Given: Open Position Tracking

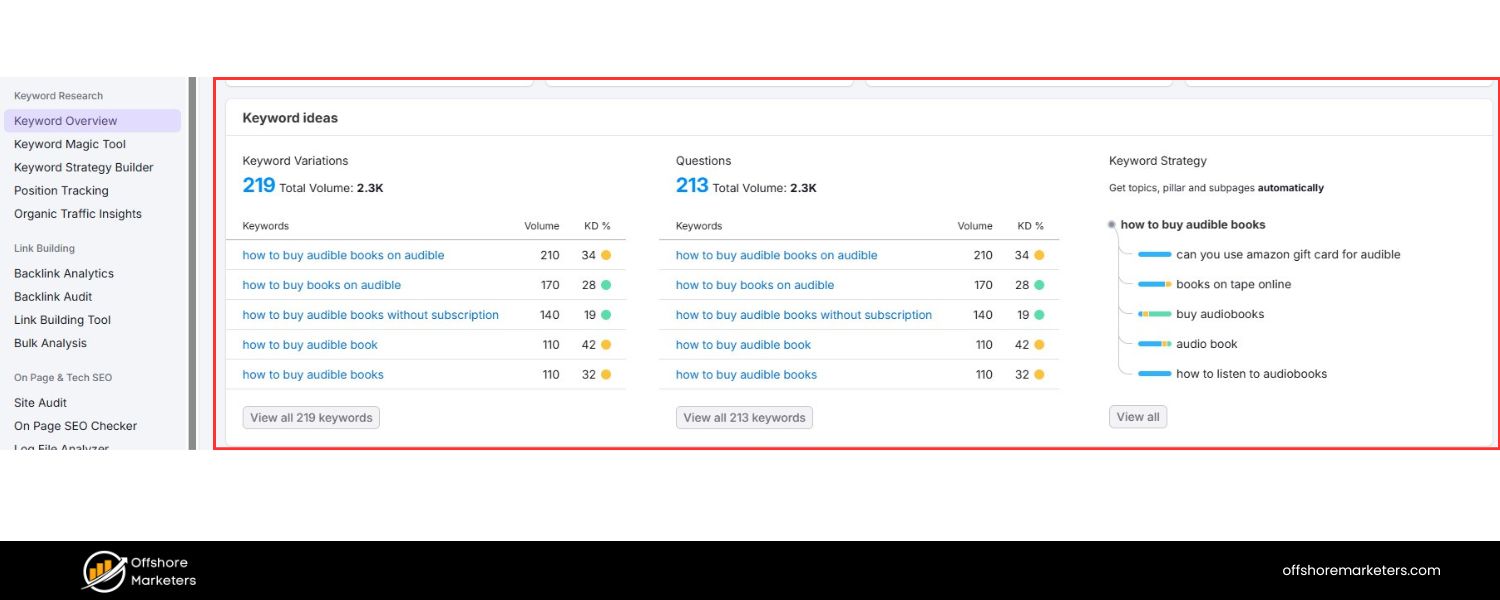Looking at the screenshot, I should pos(63,190).
